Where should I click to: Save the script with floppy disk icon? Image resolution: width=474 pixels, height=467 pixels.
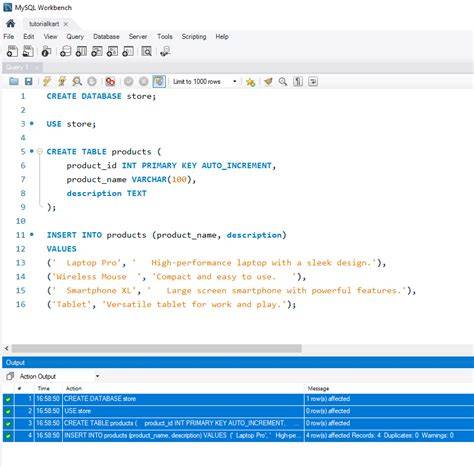point(29,81)
